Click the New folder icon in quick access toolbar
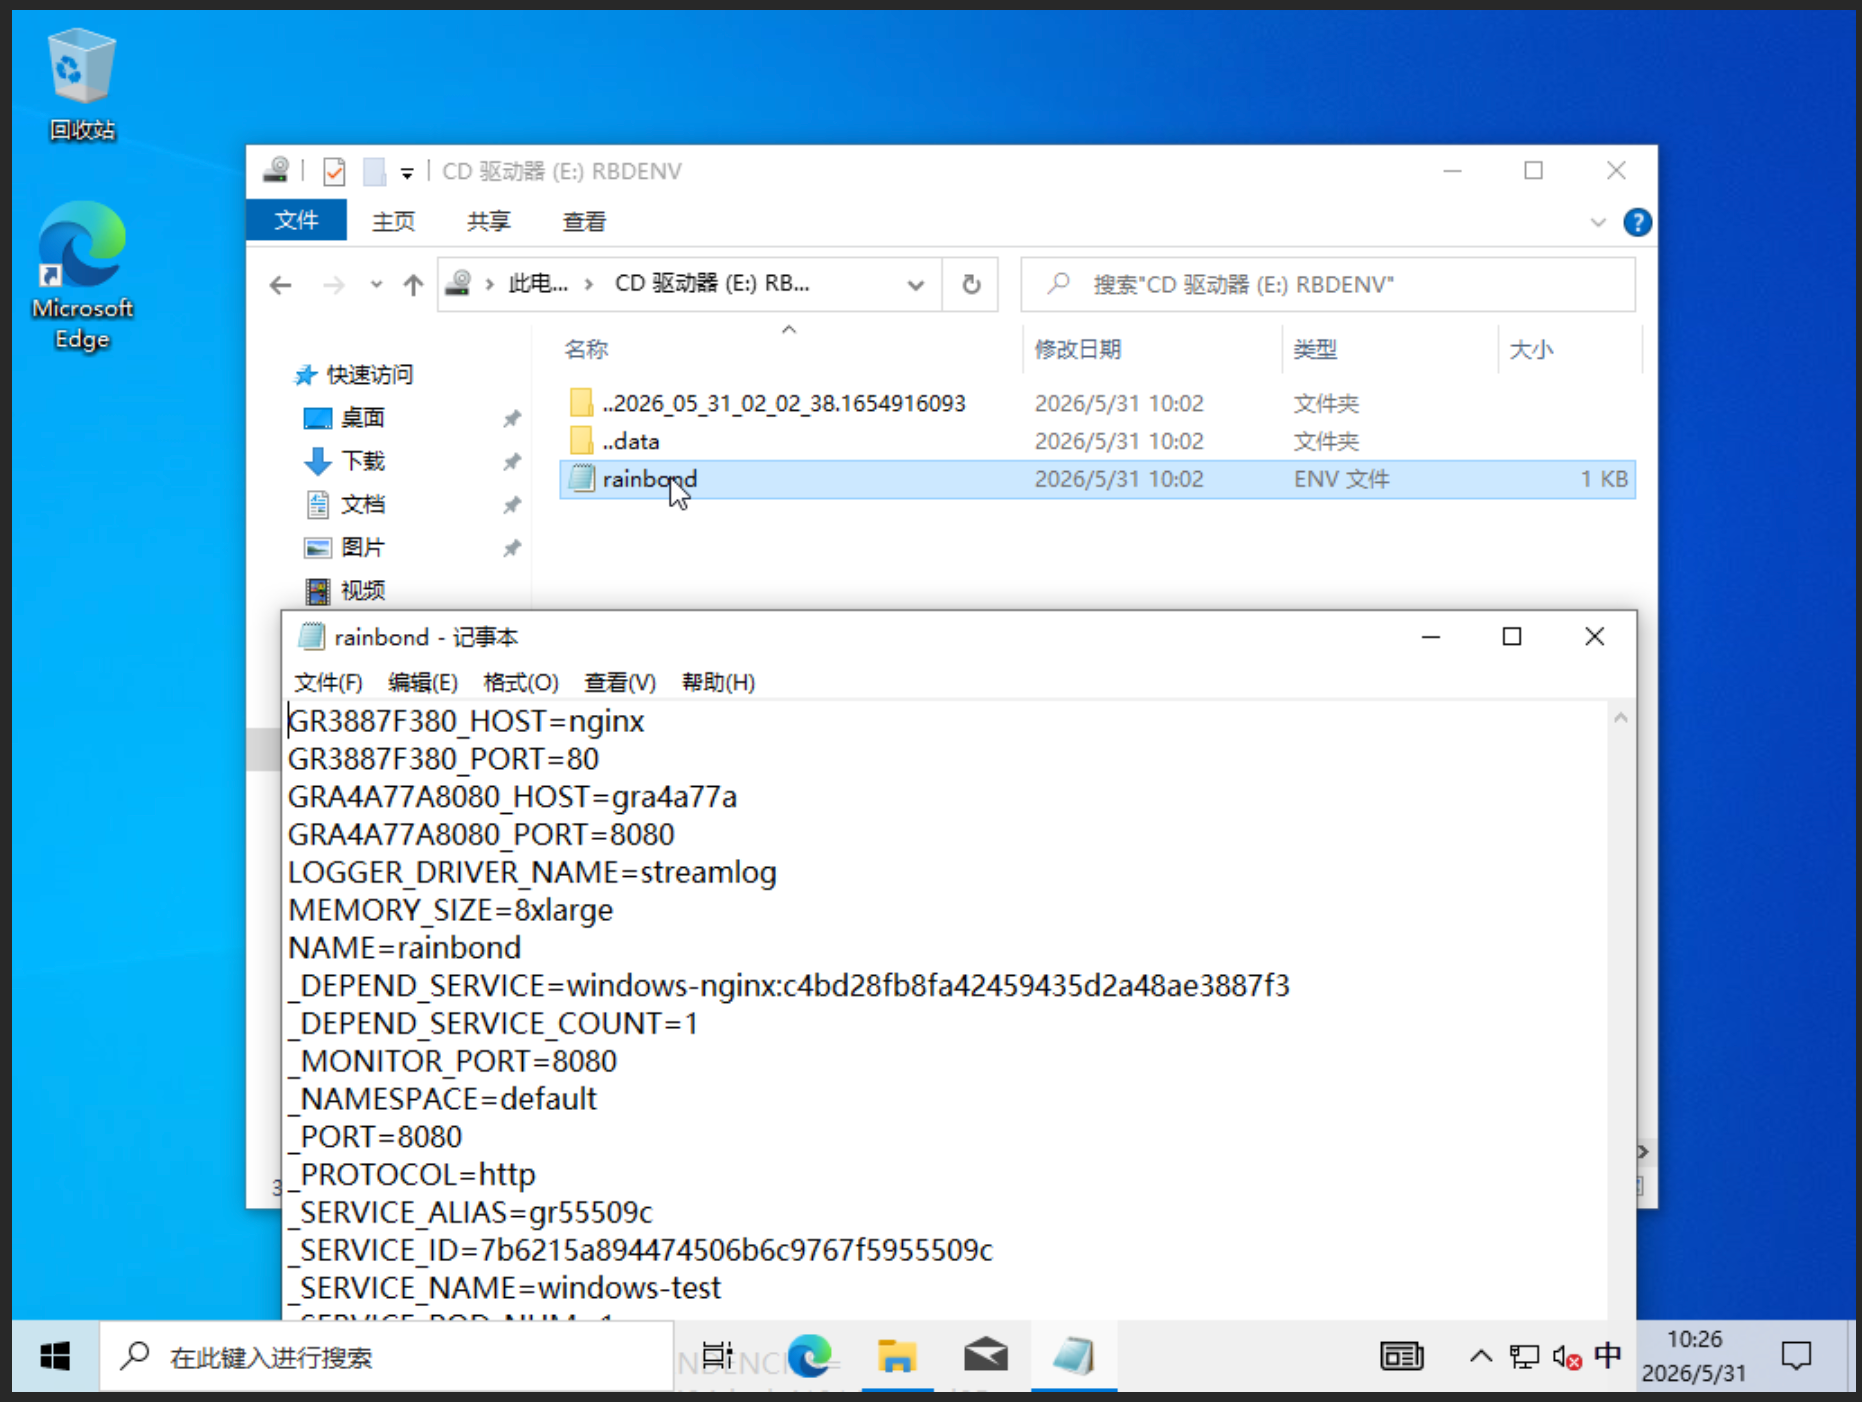The height and width of the screenshot is (1402, 1862). 374,172
